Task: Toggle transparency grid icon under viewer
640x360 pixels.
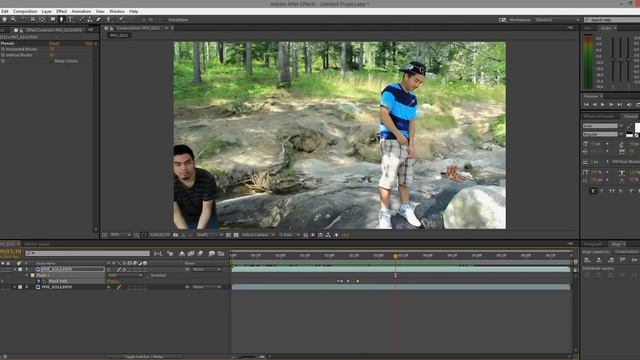Action: click(236, 235)
